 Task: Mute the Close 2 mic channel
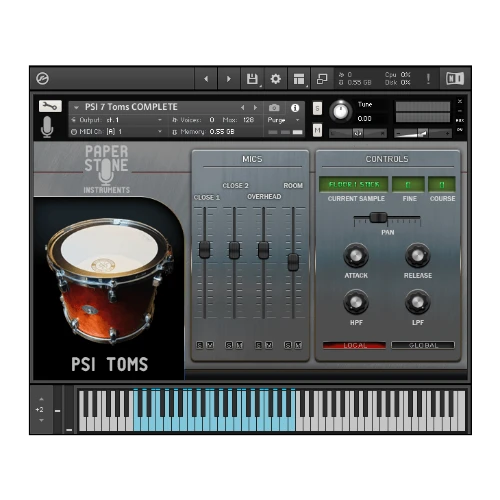239,345
